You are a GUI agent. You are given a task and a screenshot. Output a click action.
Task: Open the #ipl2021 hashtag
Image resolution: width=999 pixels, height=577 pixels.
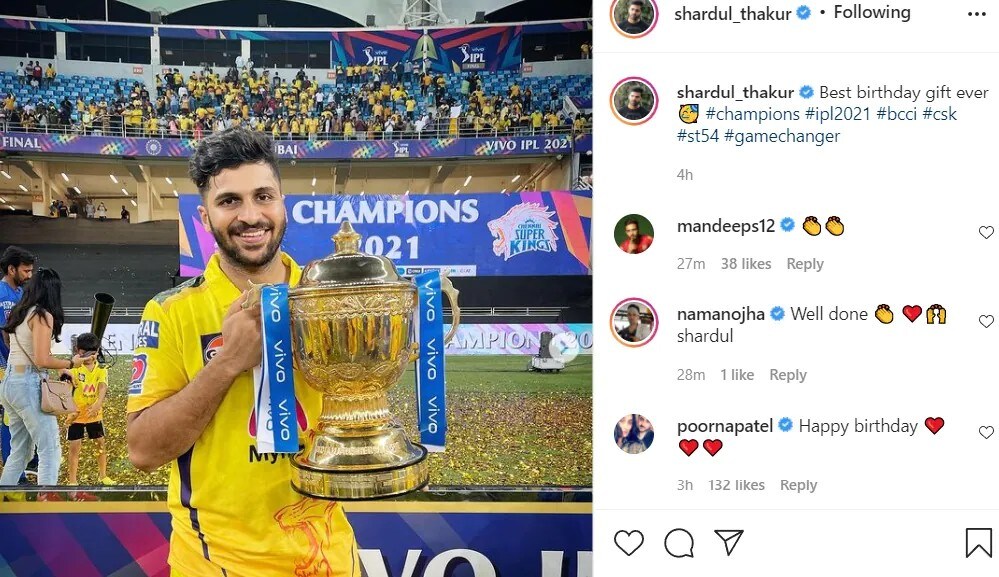[x=837, y=114]
